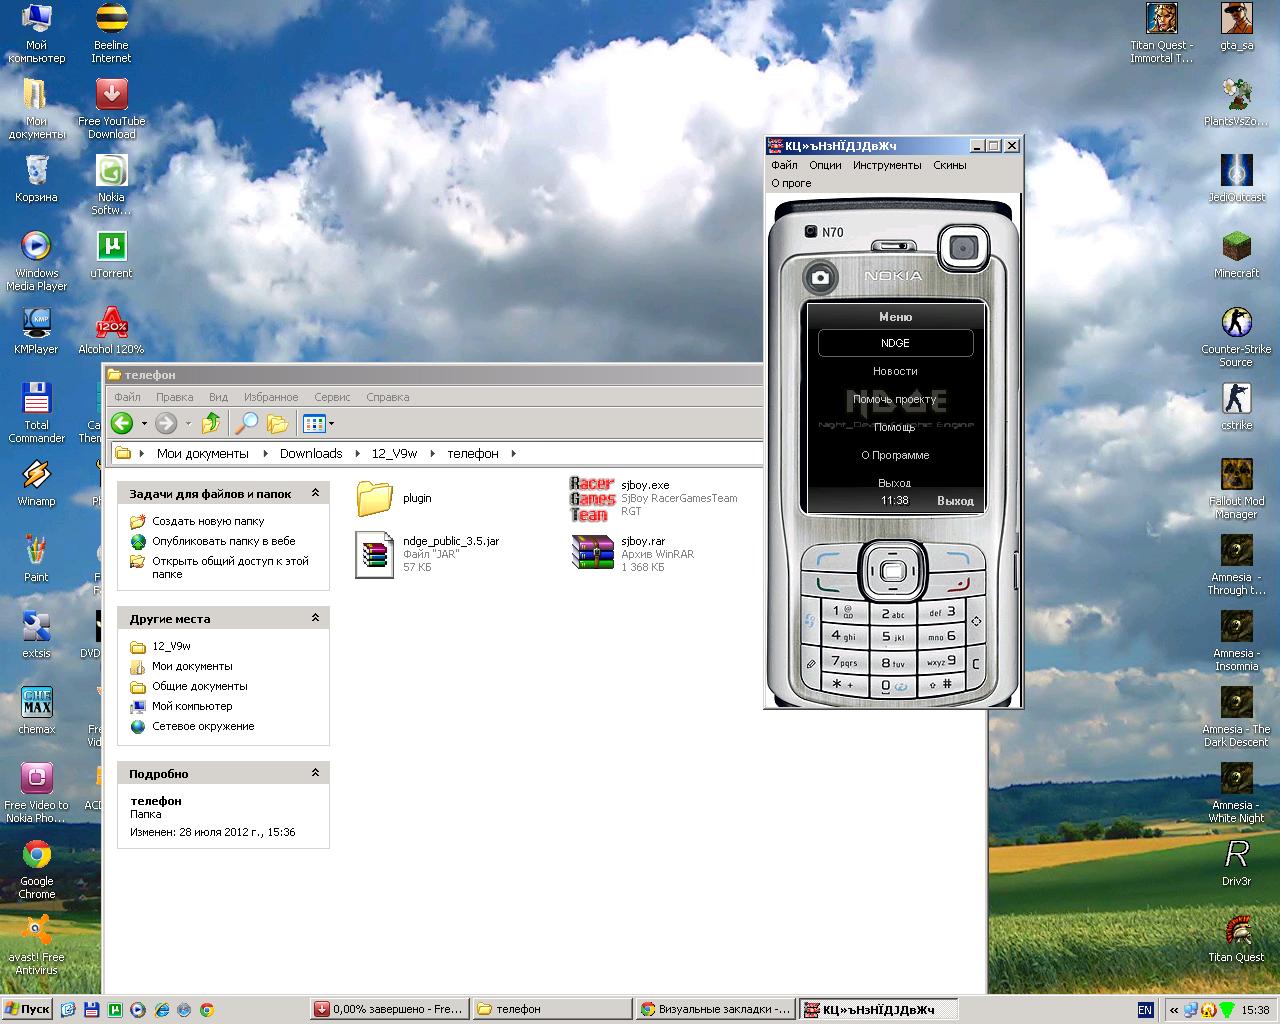Open Search in Explorer toolbar
The height and width of the screenshot is (1024, 1280).
coord(246,424)
